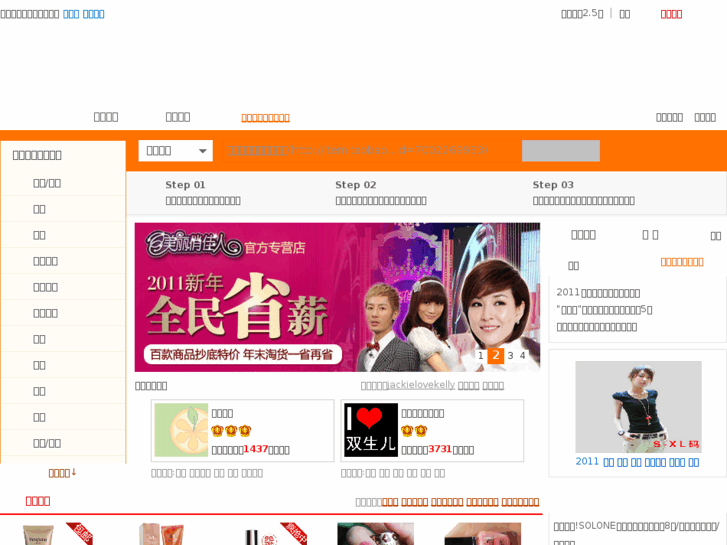
Task: Open the blue 2011 product link below woman photo
Action: pyautogui.click(x=638, y=462)
